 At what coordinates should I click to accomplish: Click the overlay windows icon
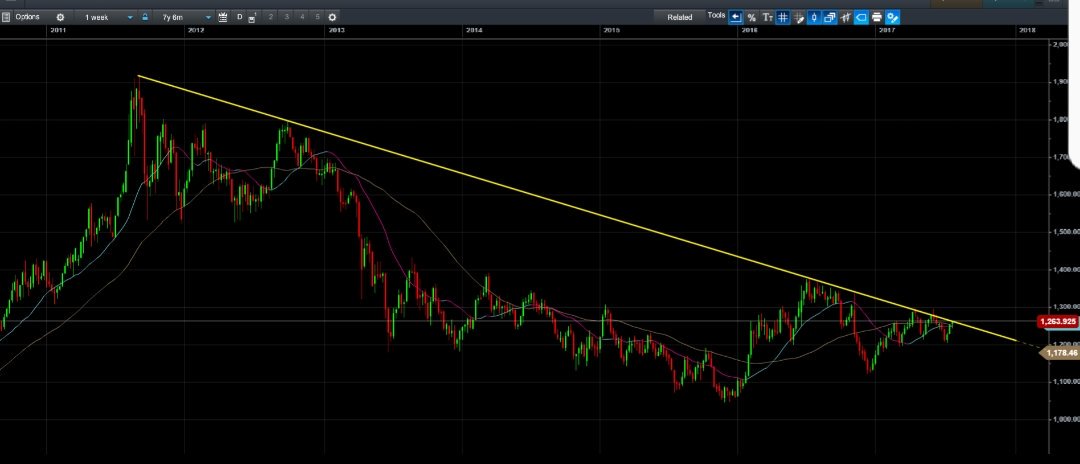coord(830,17)
